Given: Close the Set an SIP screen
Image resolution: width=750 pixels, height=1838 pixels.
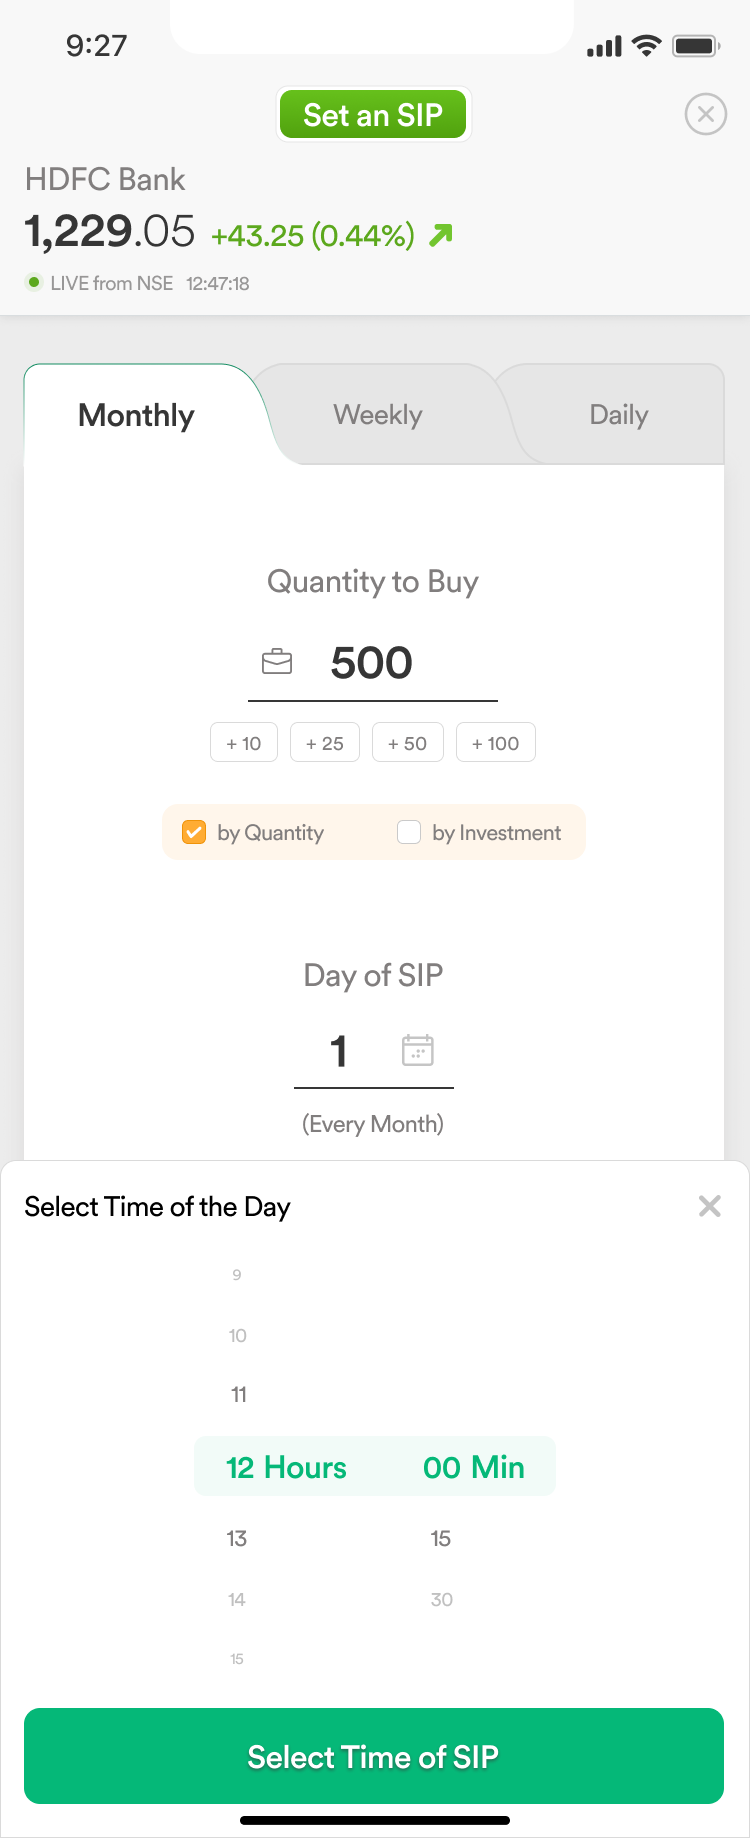Looking at the screenshot, I should (705, 114).
